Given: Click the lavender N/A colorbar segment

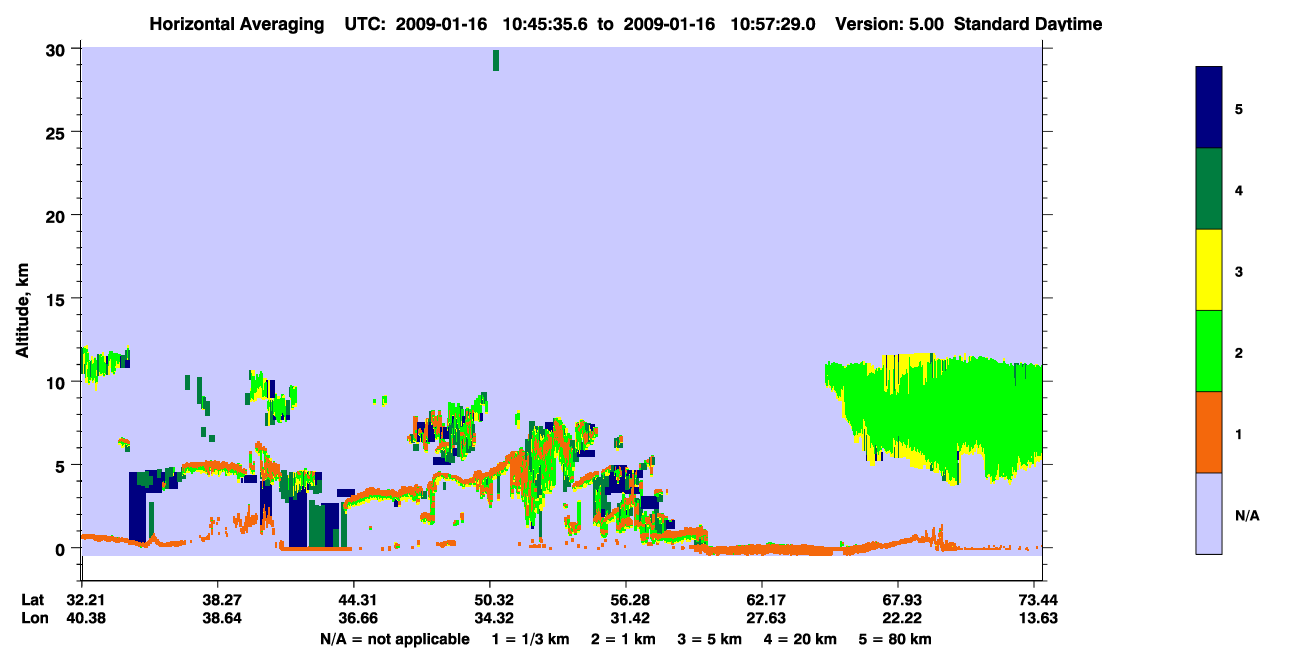Looking at the screenshot, I should 1209,513.
